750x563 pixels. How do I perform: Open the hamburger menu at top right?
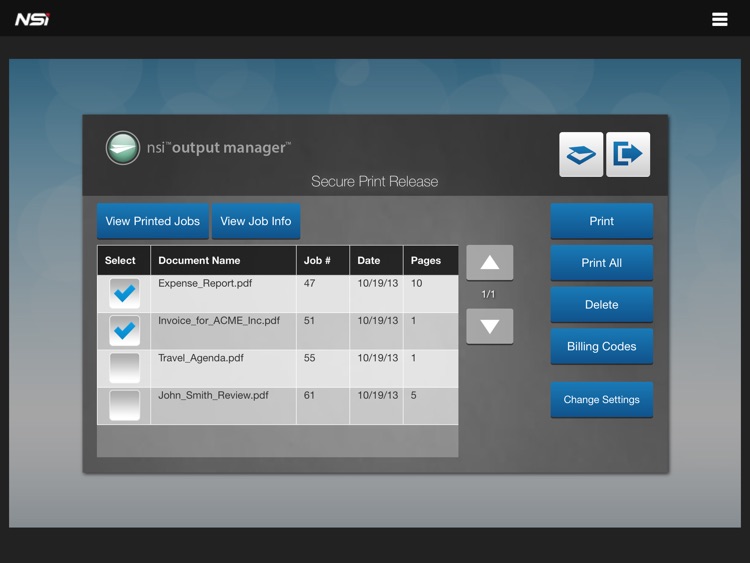(719, 19)
